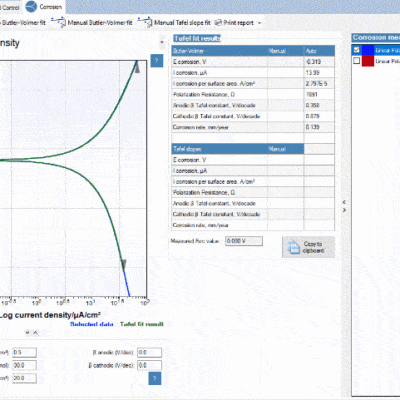The image size is (400, 400).
Task: Click the Manual Butler-Volmer fit icon
Action: pos(58,23)
